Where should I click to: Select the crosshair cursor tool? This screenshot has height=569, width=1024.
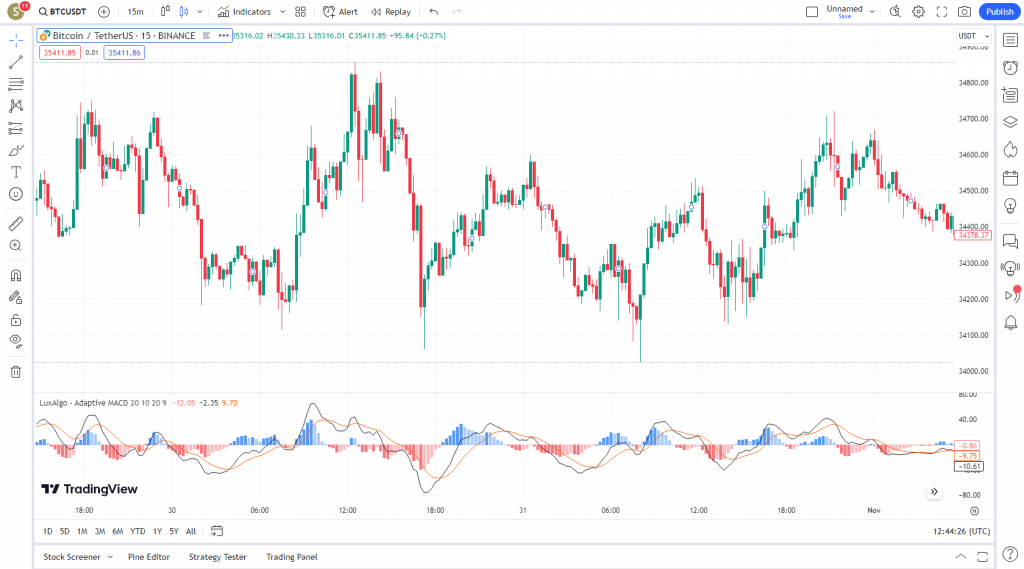[x=16, y=41]
